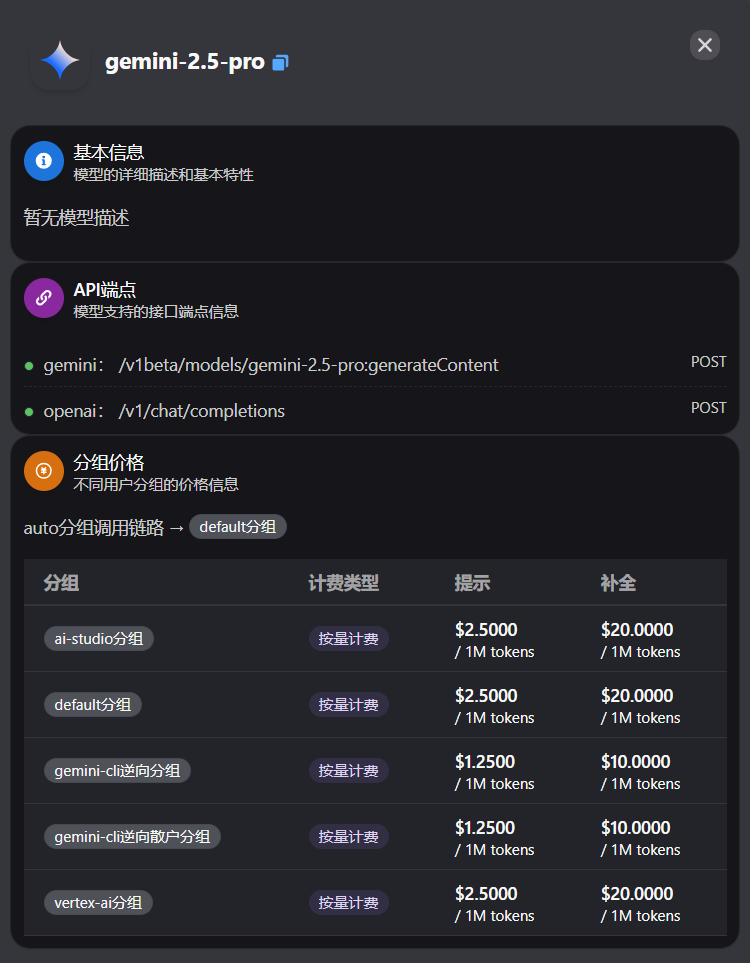Click the default分组 tag in auto chain
Image resolution: width=750 pixels, height=963 pixels.
pyautogui.click(x=238, y=527)
